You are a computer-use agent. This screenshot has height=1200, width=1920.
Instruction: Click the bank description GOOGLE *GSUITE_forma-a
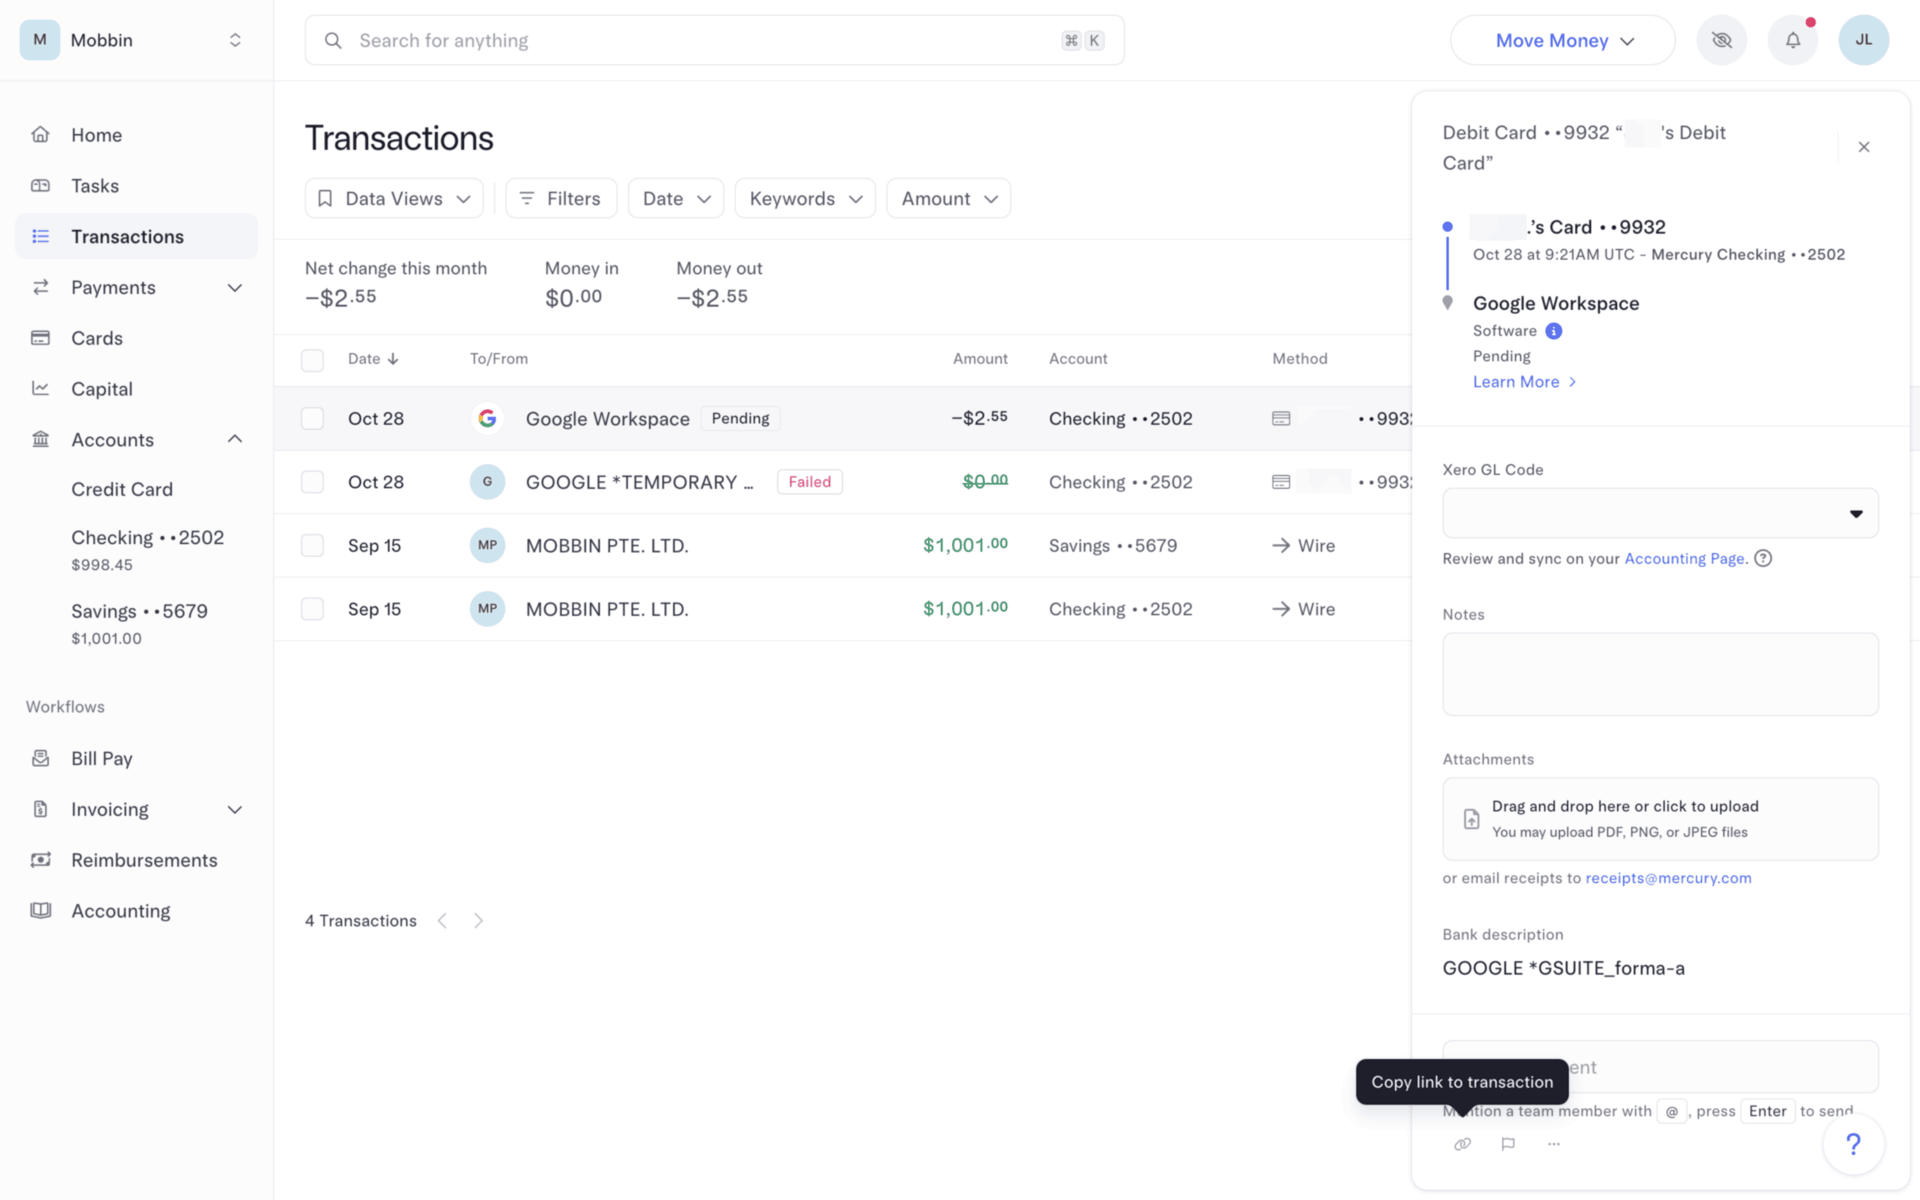point(1563,968)
